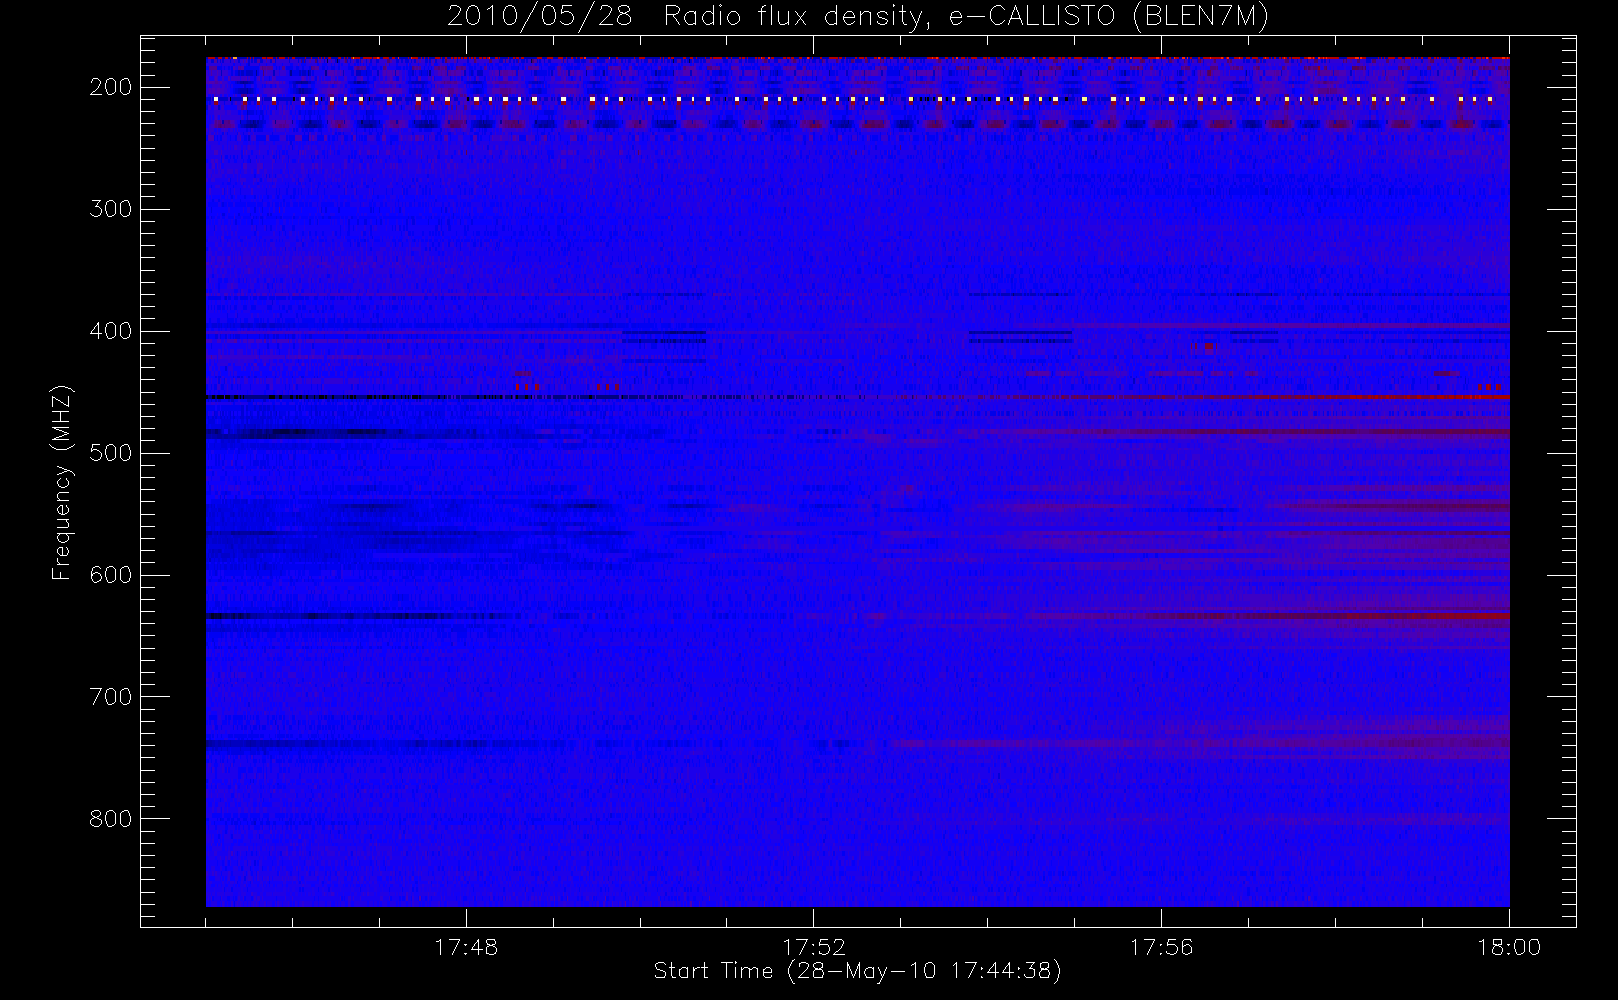1618x1000 pixels.
Task: Click the 'Frequency (MHz)' axis label
Action: pos(62,482)
